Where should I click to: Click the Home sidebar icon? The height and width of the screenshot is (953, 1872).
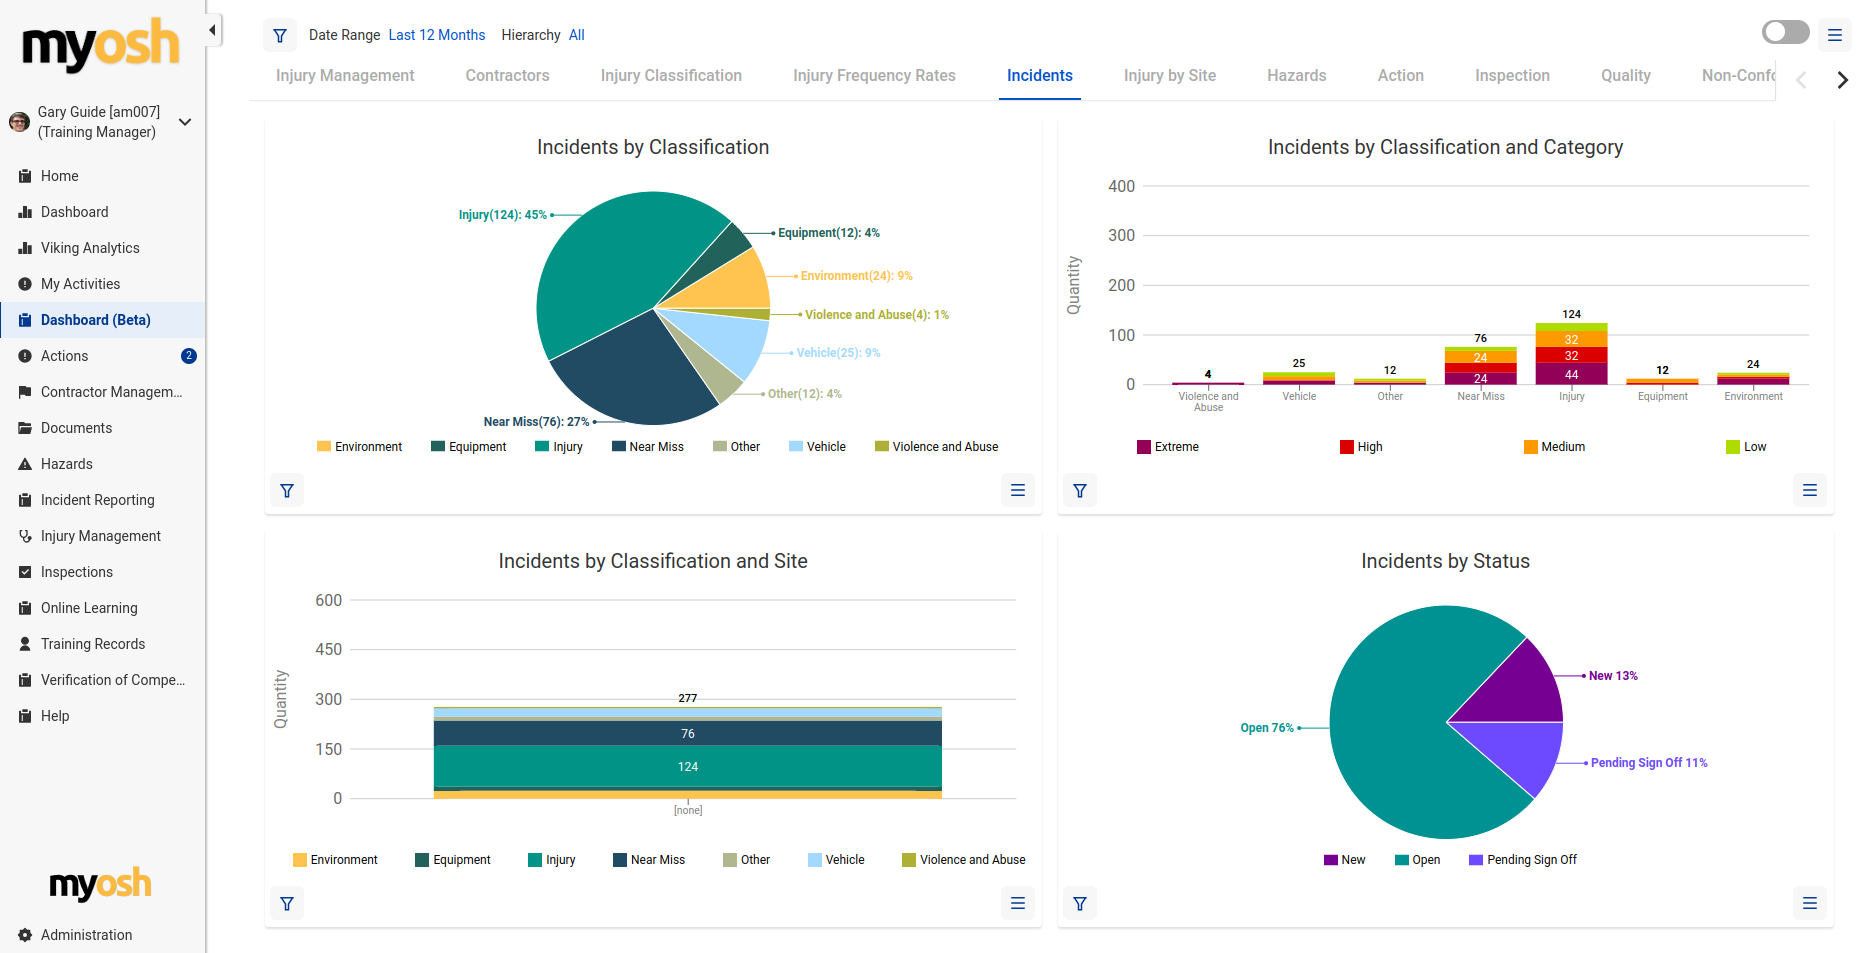coord(25,176)
